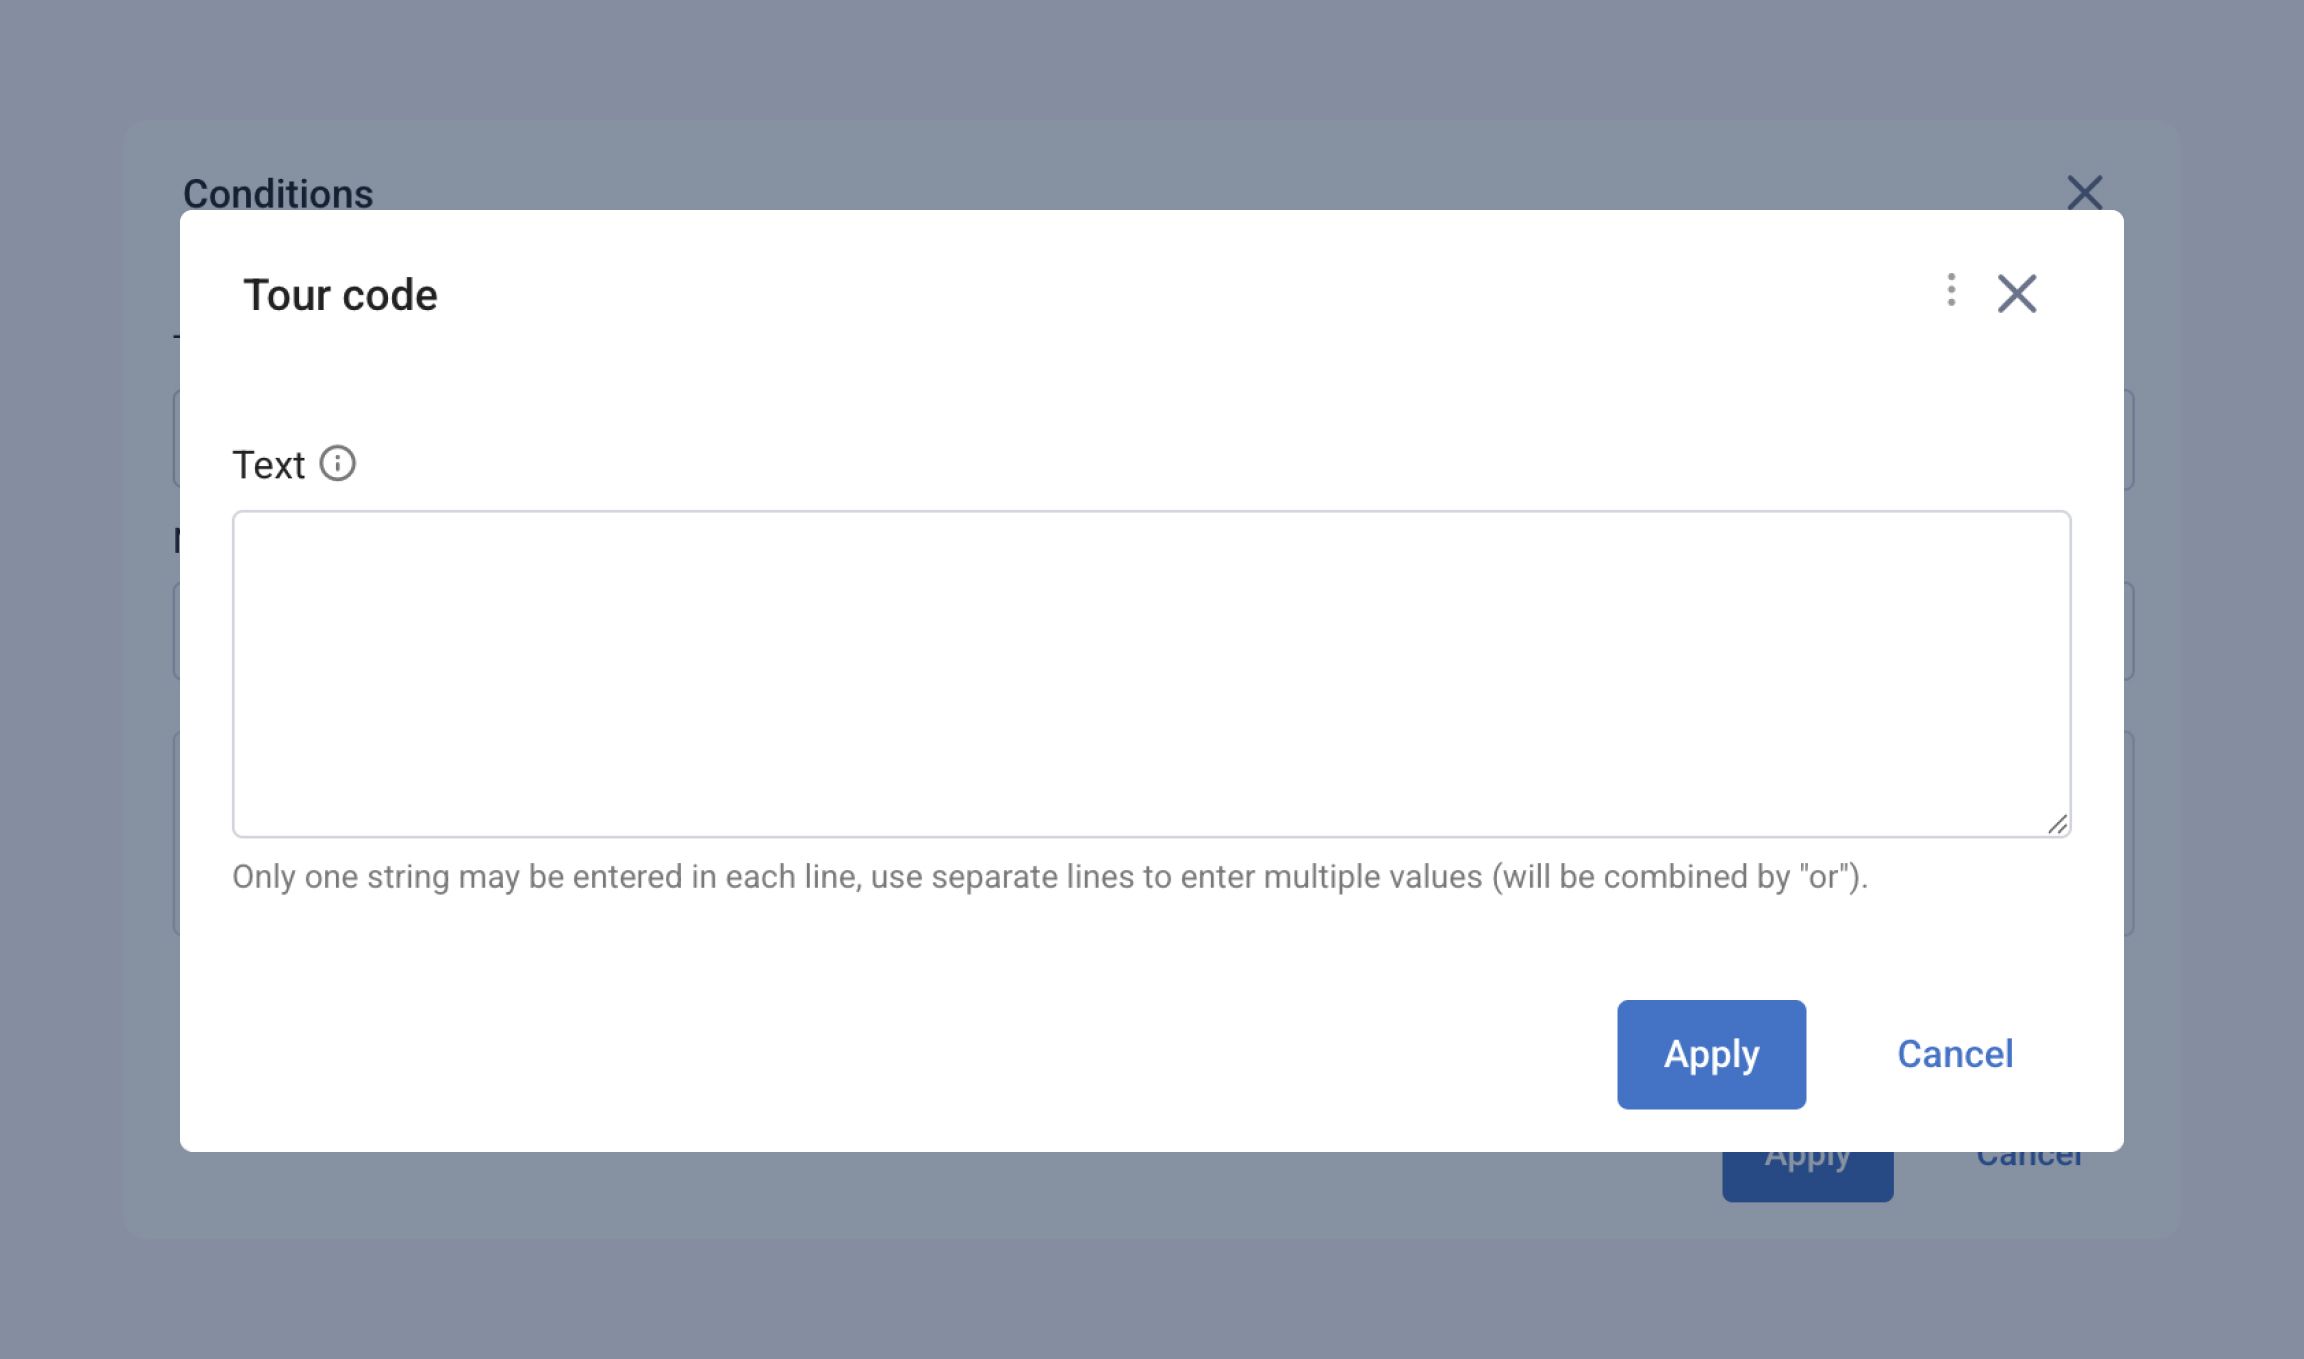Close the Tour code dialog
Viewport: 2304px width, 1359px height.
click(2016, 294)
